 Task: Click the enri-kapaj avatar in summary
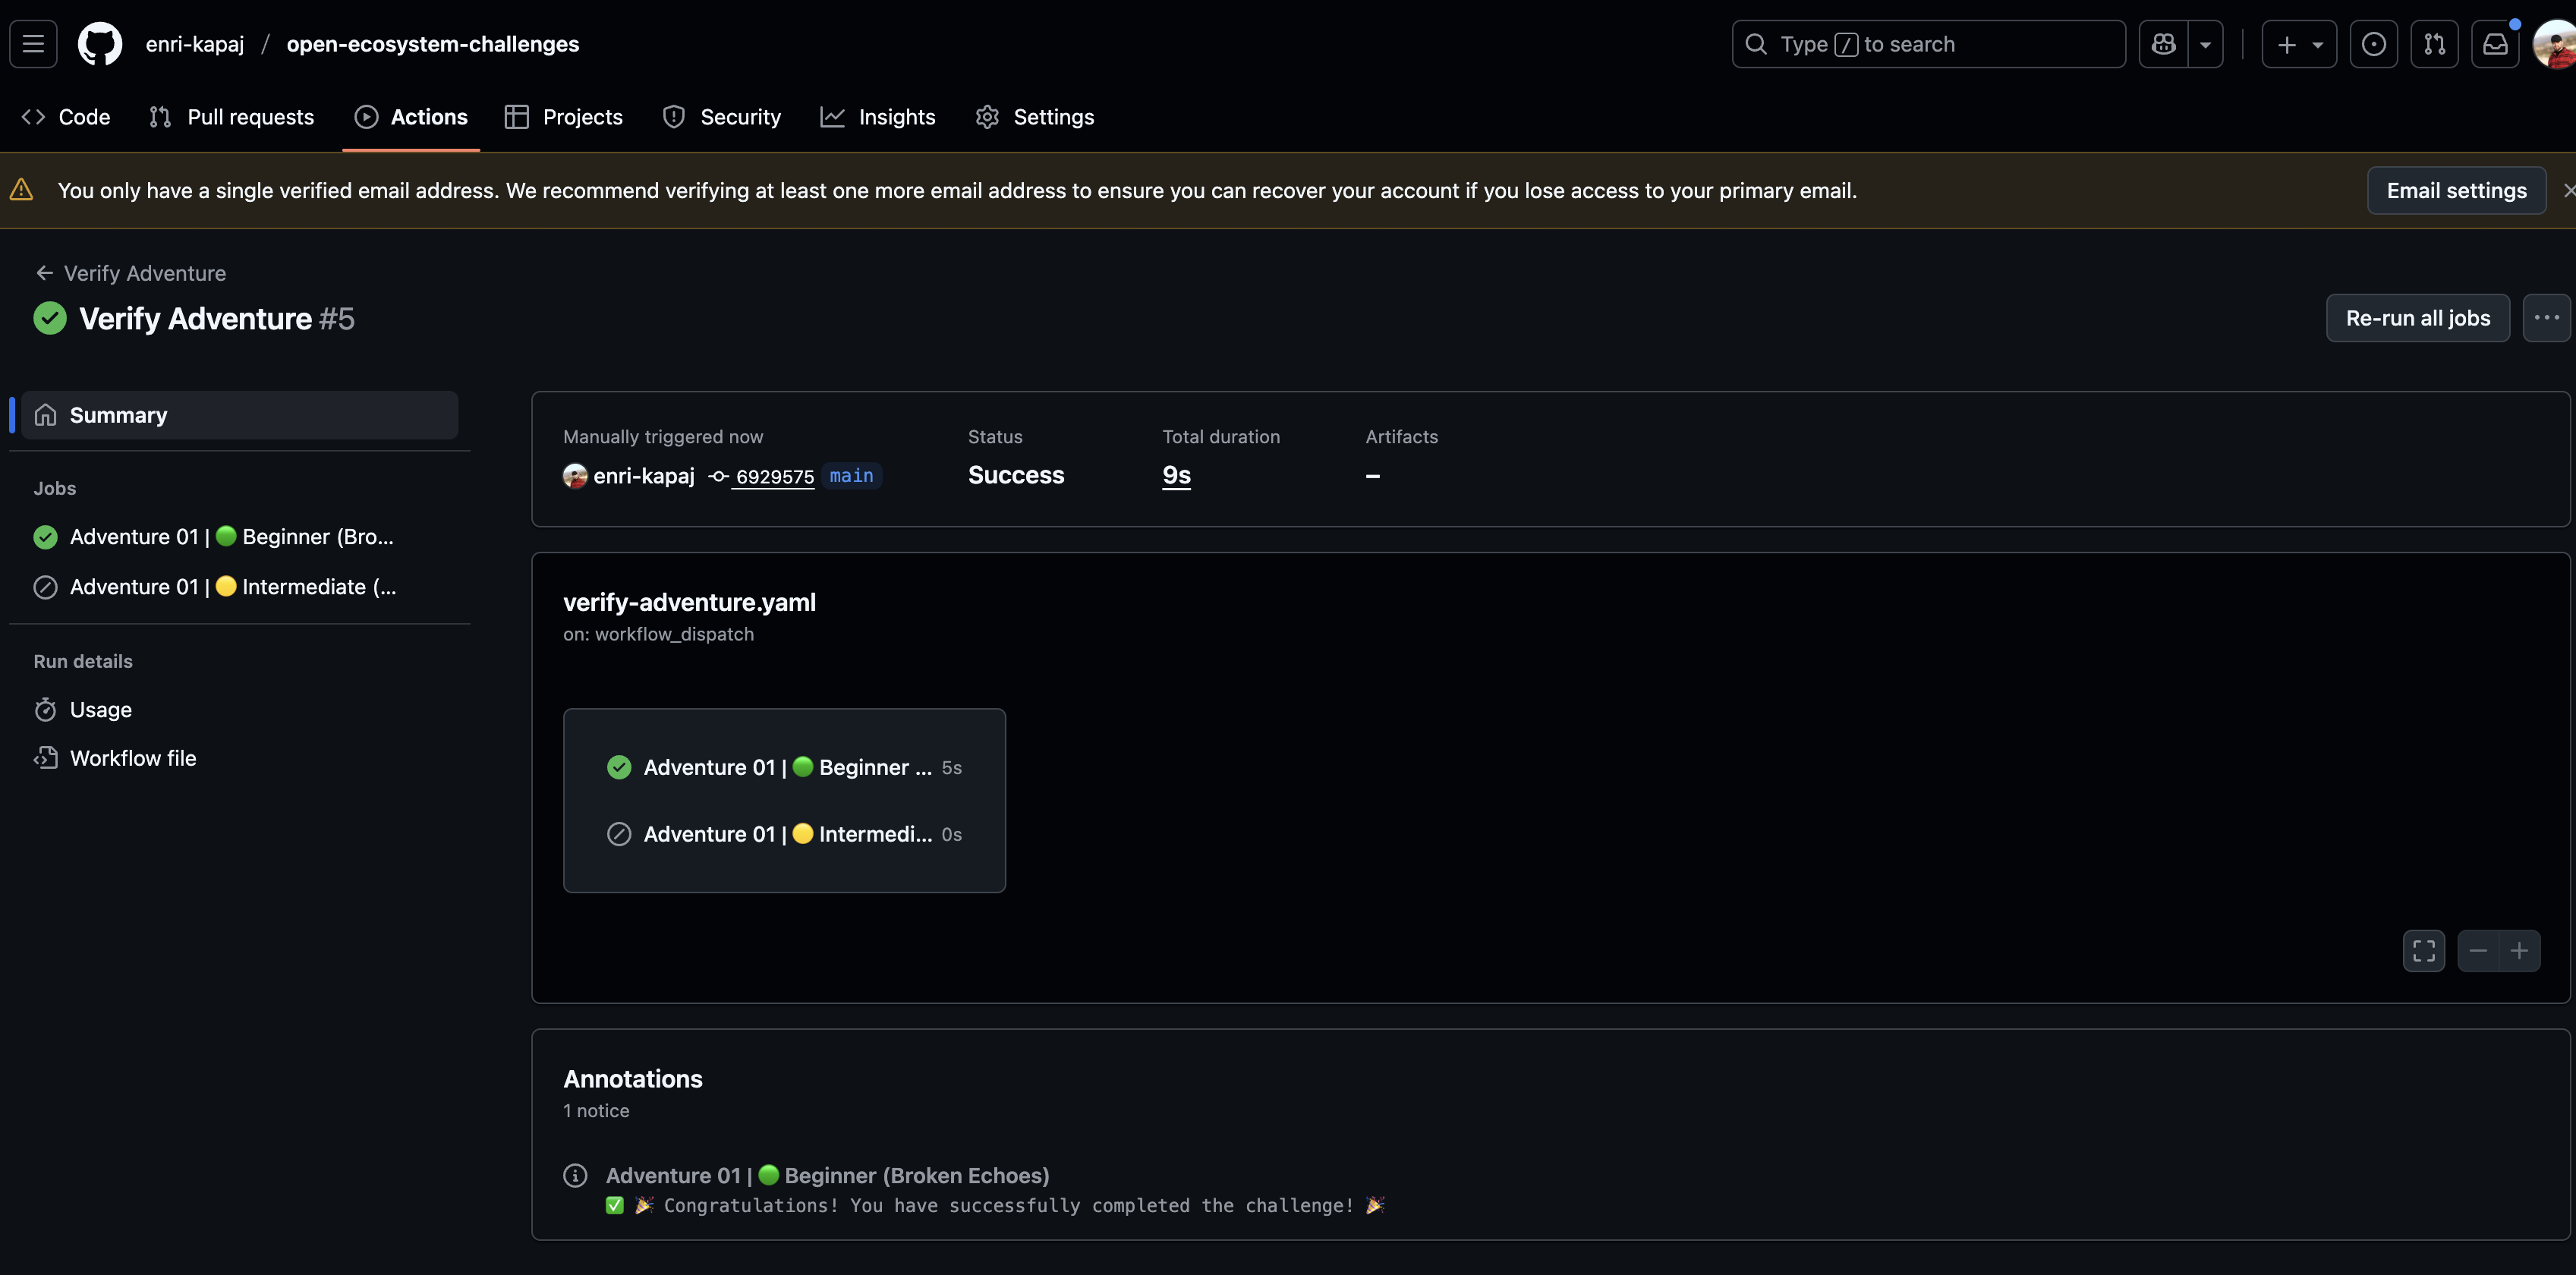[x=575, y=476]
